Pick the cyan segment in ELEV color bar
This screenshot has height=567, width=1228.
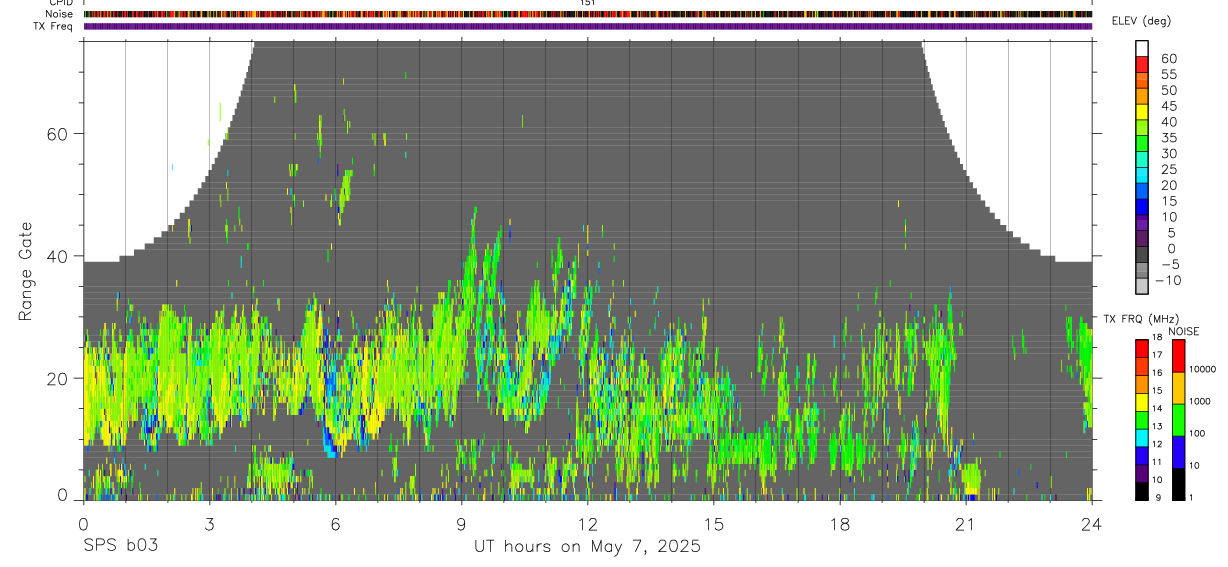[x=1142, y=176]
